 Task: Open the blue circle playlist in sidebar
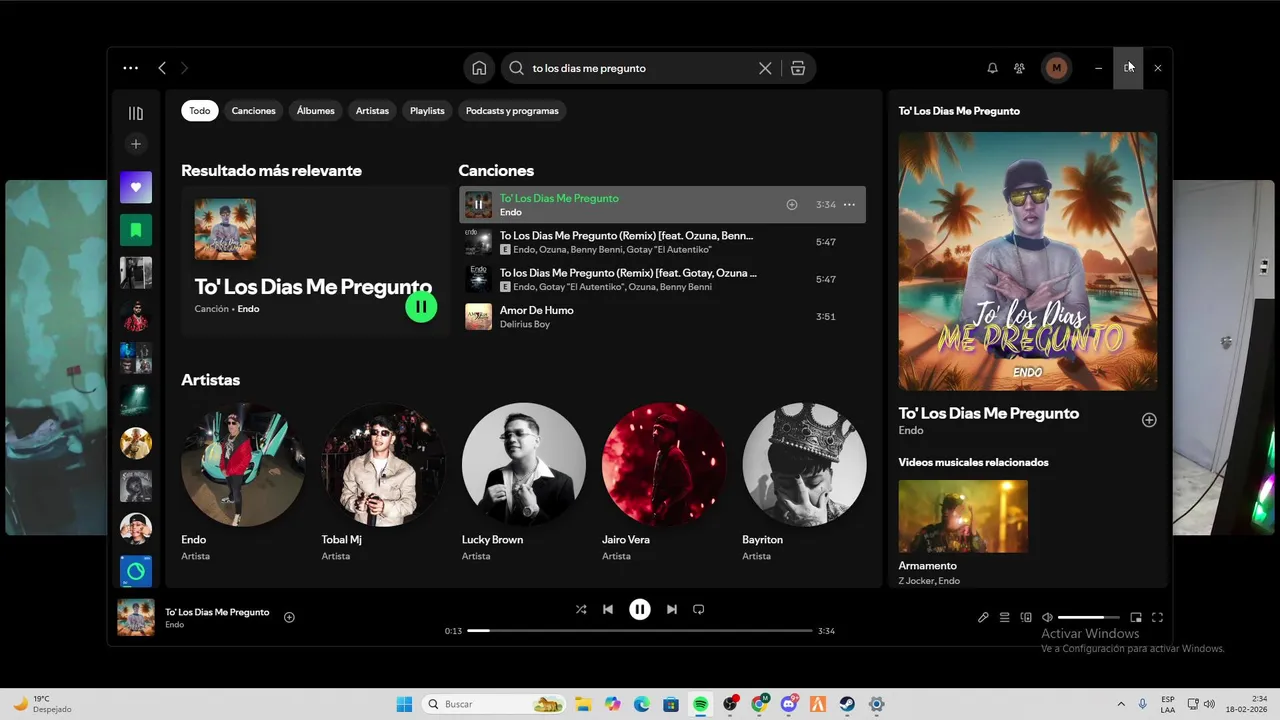point(136,572)
